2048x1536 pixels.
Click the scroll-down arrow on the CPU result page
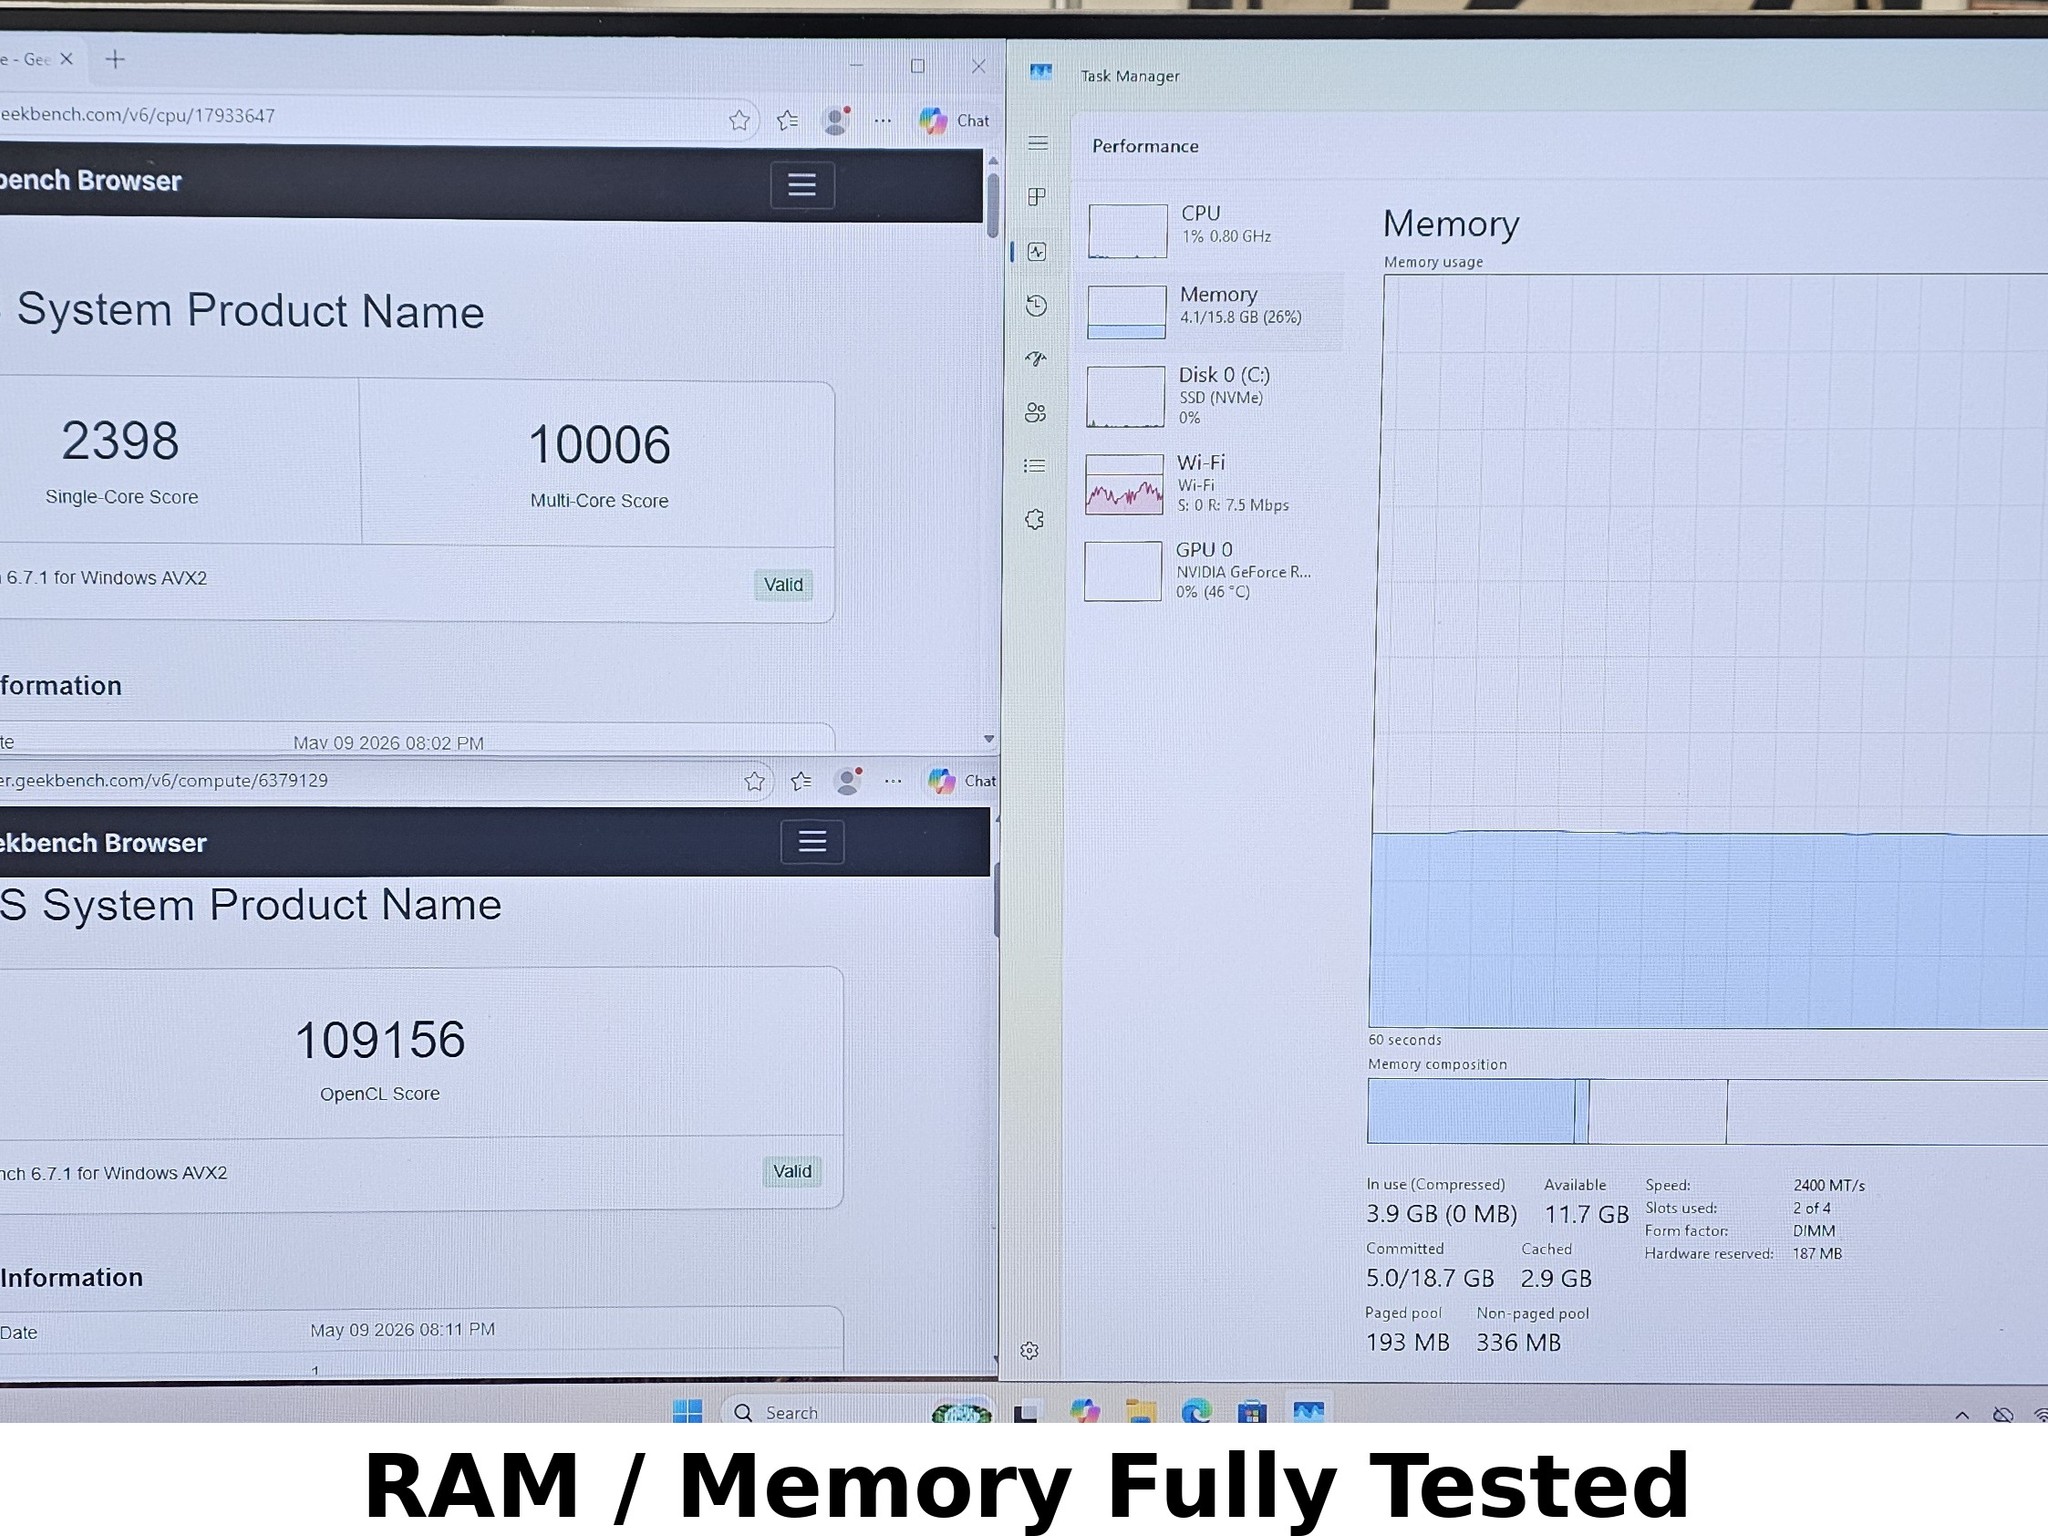(989, 739)
